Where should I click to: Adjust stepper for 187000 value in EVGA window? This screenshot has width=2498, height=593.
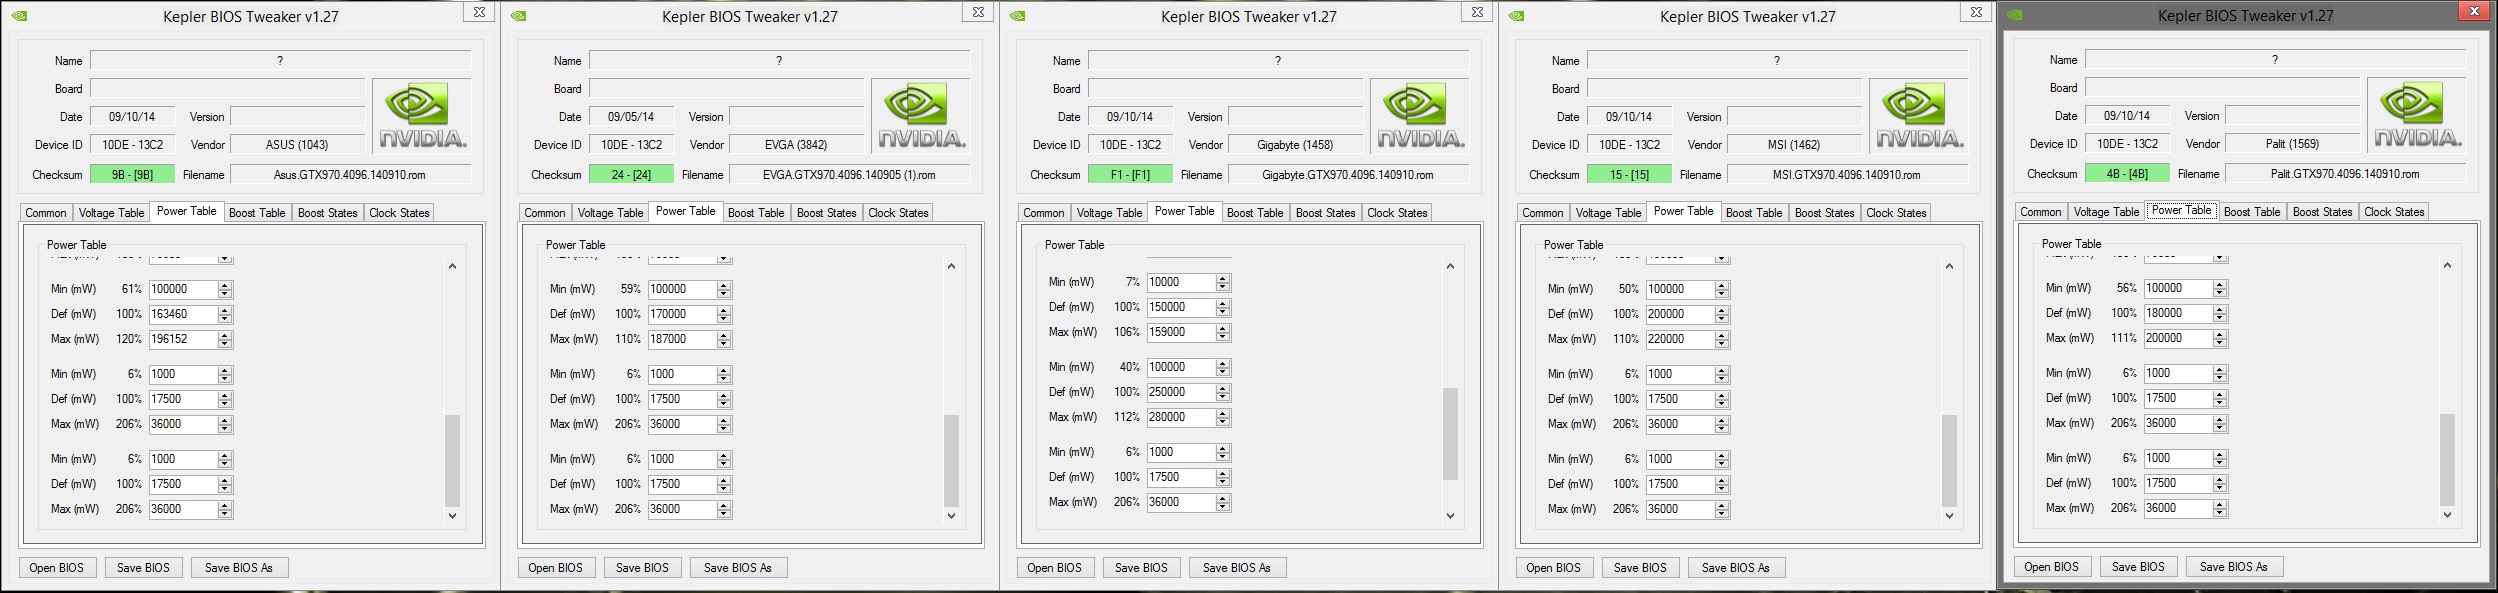coord(724,339)
